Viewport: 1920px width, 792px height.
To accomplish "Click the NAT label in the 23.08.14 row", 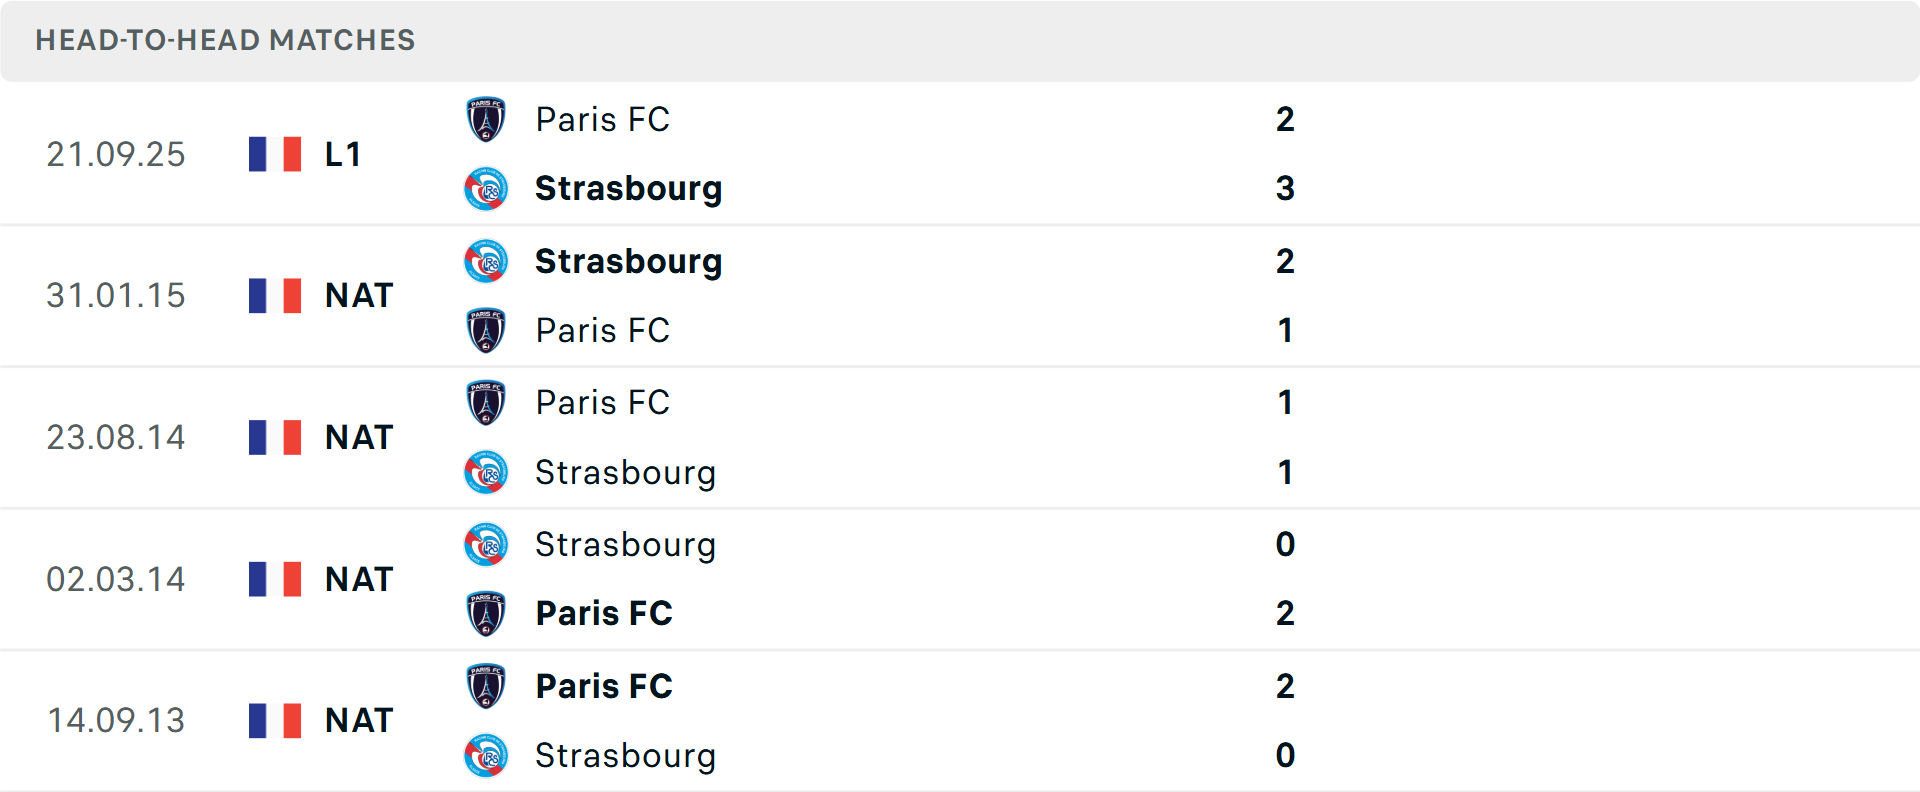I will (358, 437).
